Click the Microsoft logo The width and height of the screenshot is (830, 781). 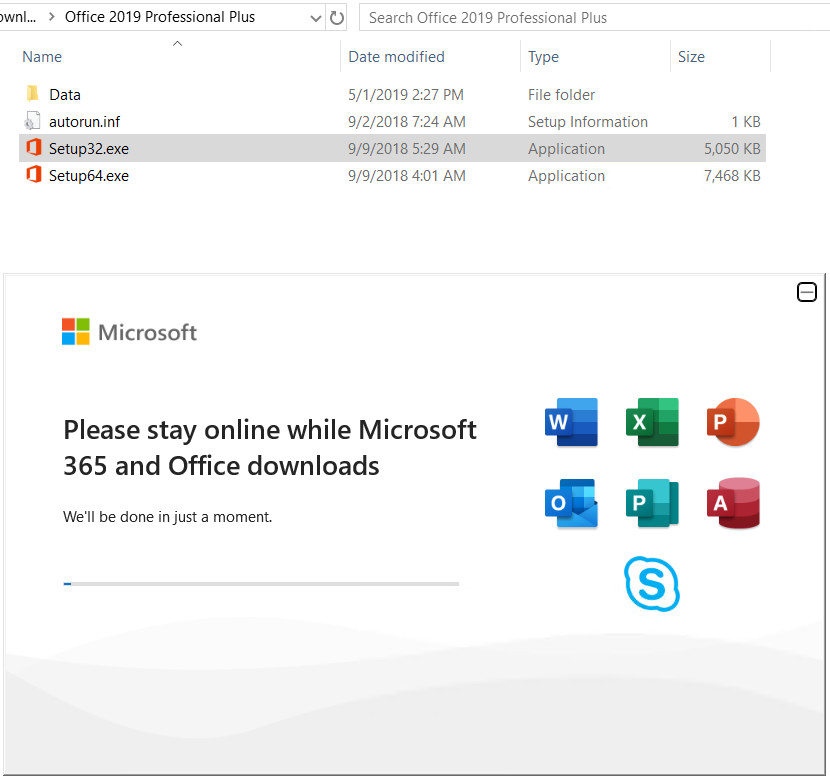[129, 332]
